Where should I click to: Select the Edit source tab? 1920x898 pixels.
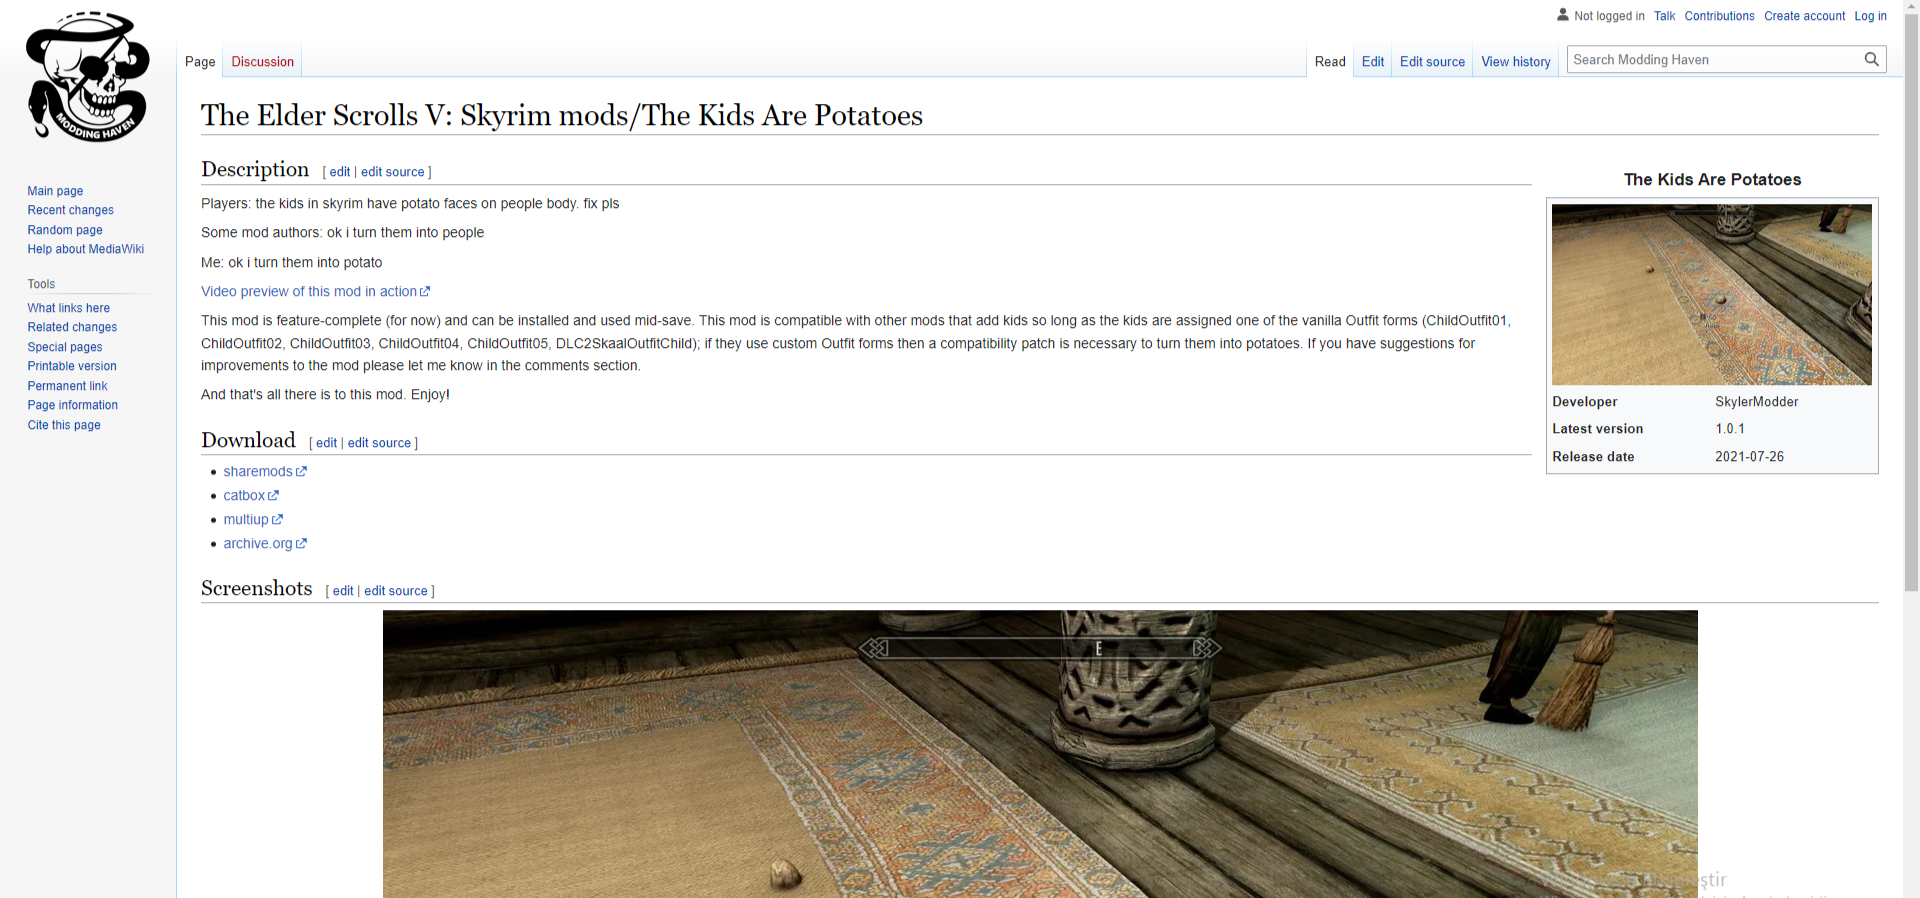point(1432,62)
